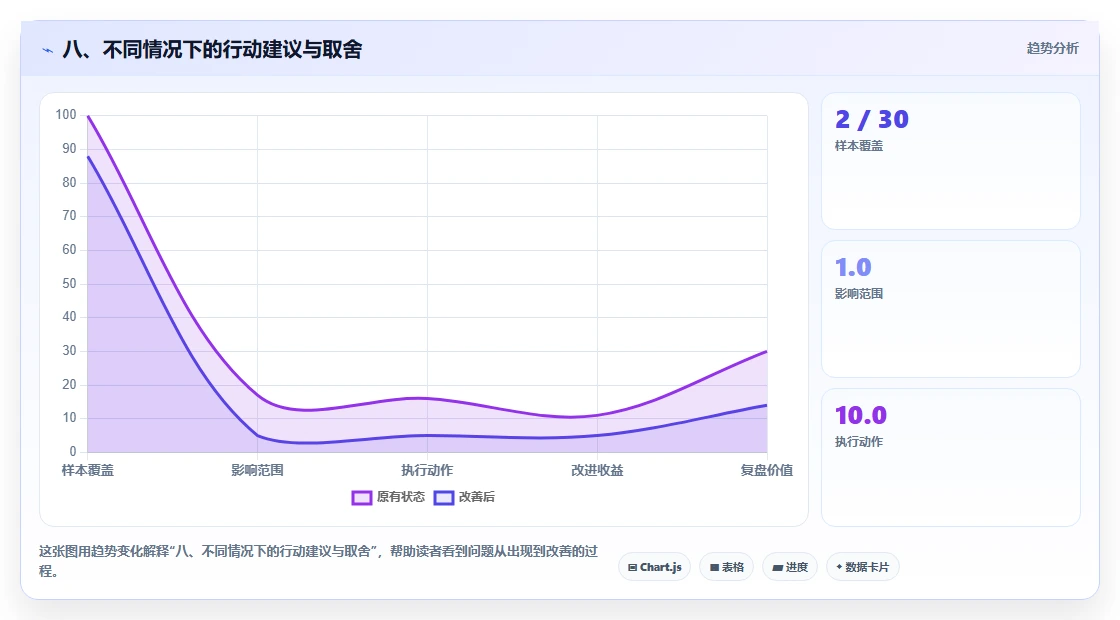
Task: Click the trend icon beside the section title
Action: point(48,51)
